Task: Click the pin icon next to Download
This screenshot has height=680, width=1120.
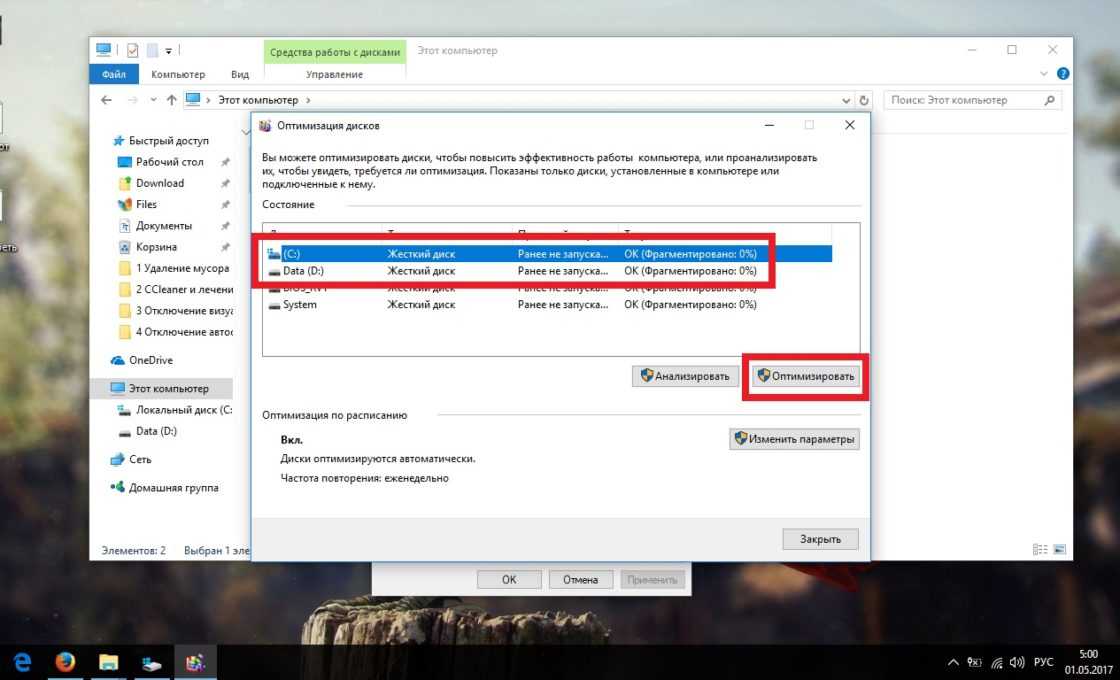Action: (225, 184)
